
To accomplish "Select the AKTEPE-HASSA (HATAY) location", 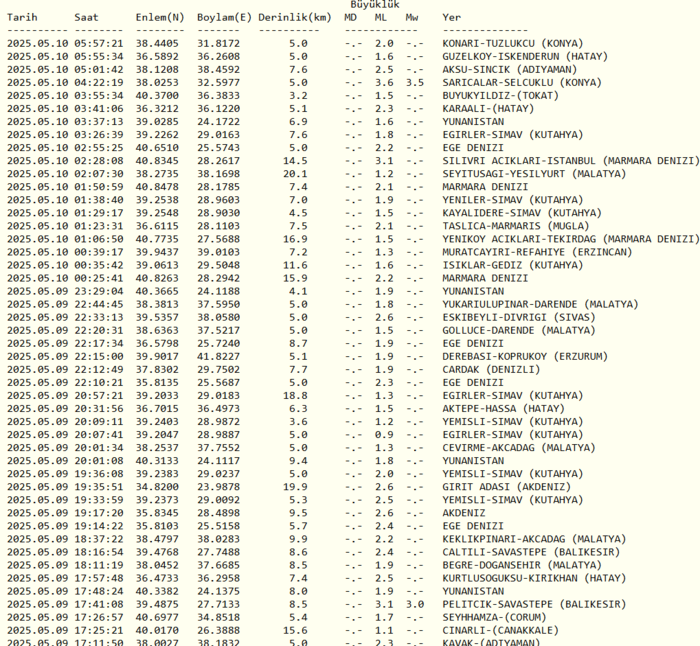I will [504, 408].
